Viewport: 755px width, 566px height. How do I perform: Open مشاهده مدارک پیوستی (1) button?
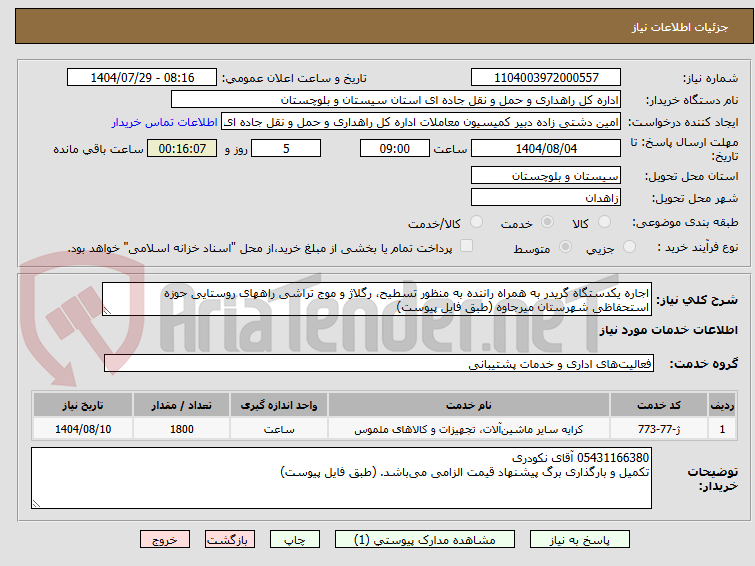(x=425, y=540)
